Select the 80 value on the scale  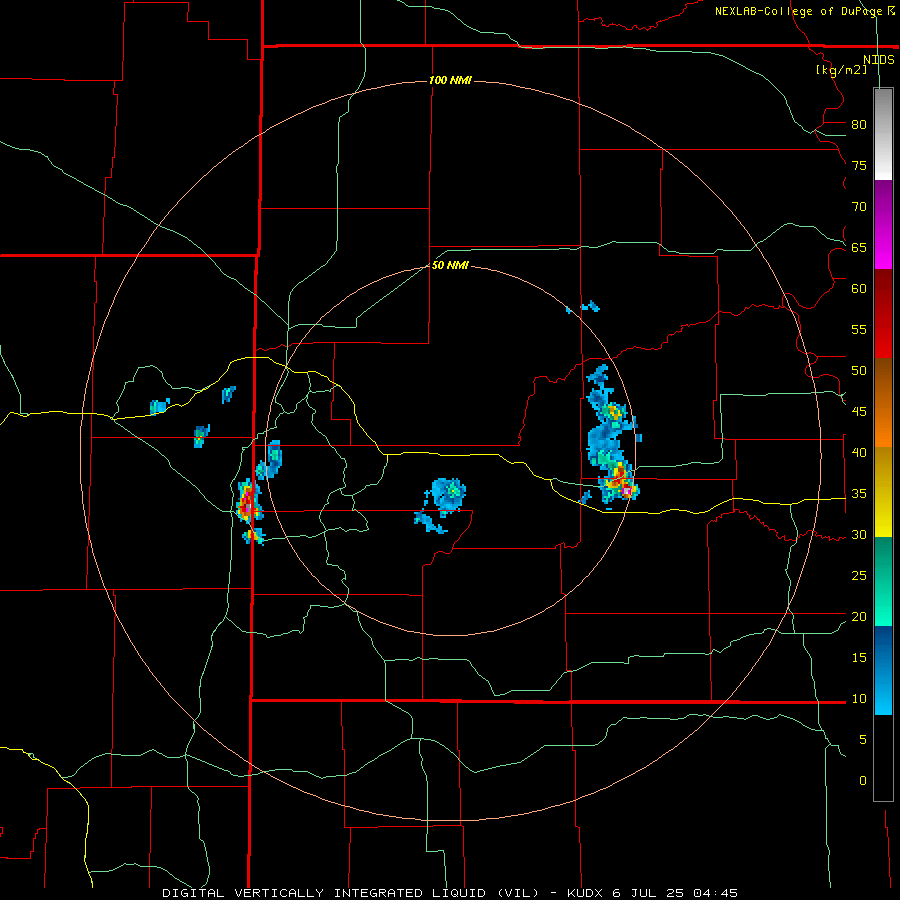pos(859,125)
